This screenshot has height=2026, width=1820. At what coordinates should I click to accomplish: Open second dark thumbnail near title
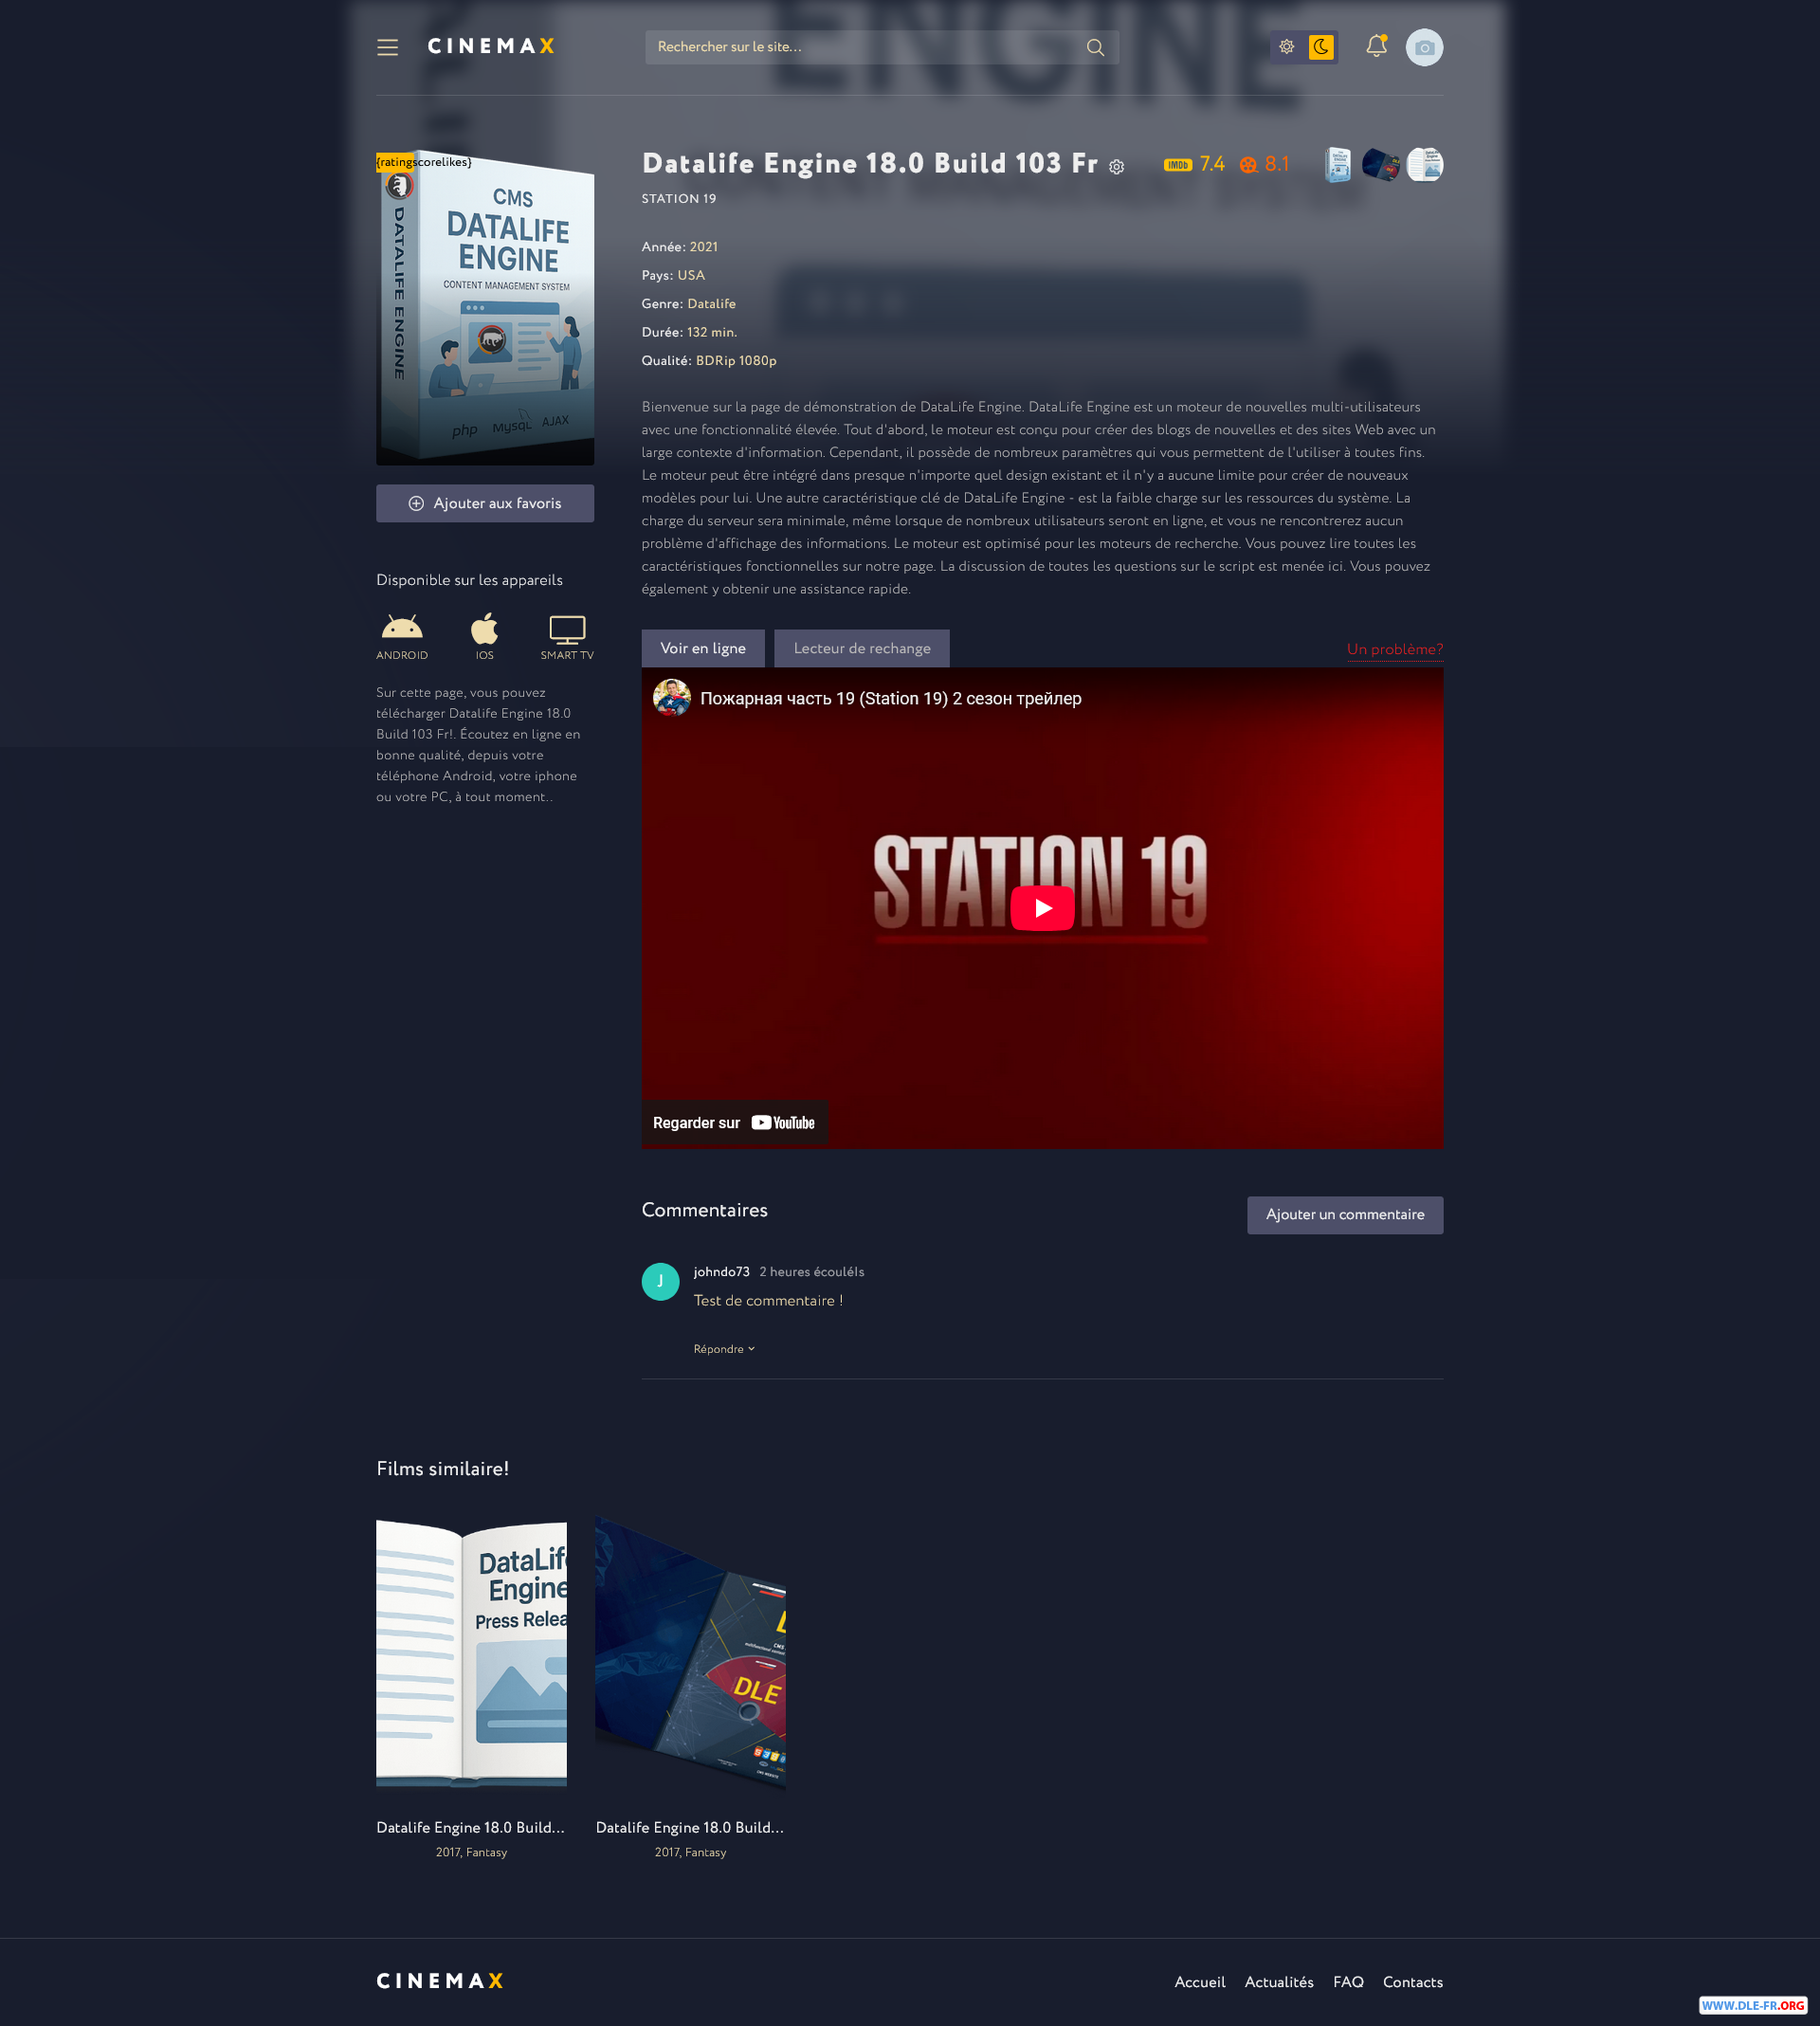coord(1381,164)
